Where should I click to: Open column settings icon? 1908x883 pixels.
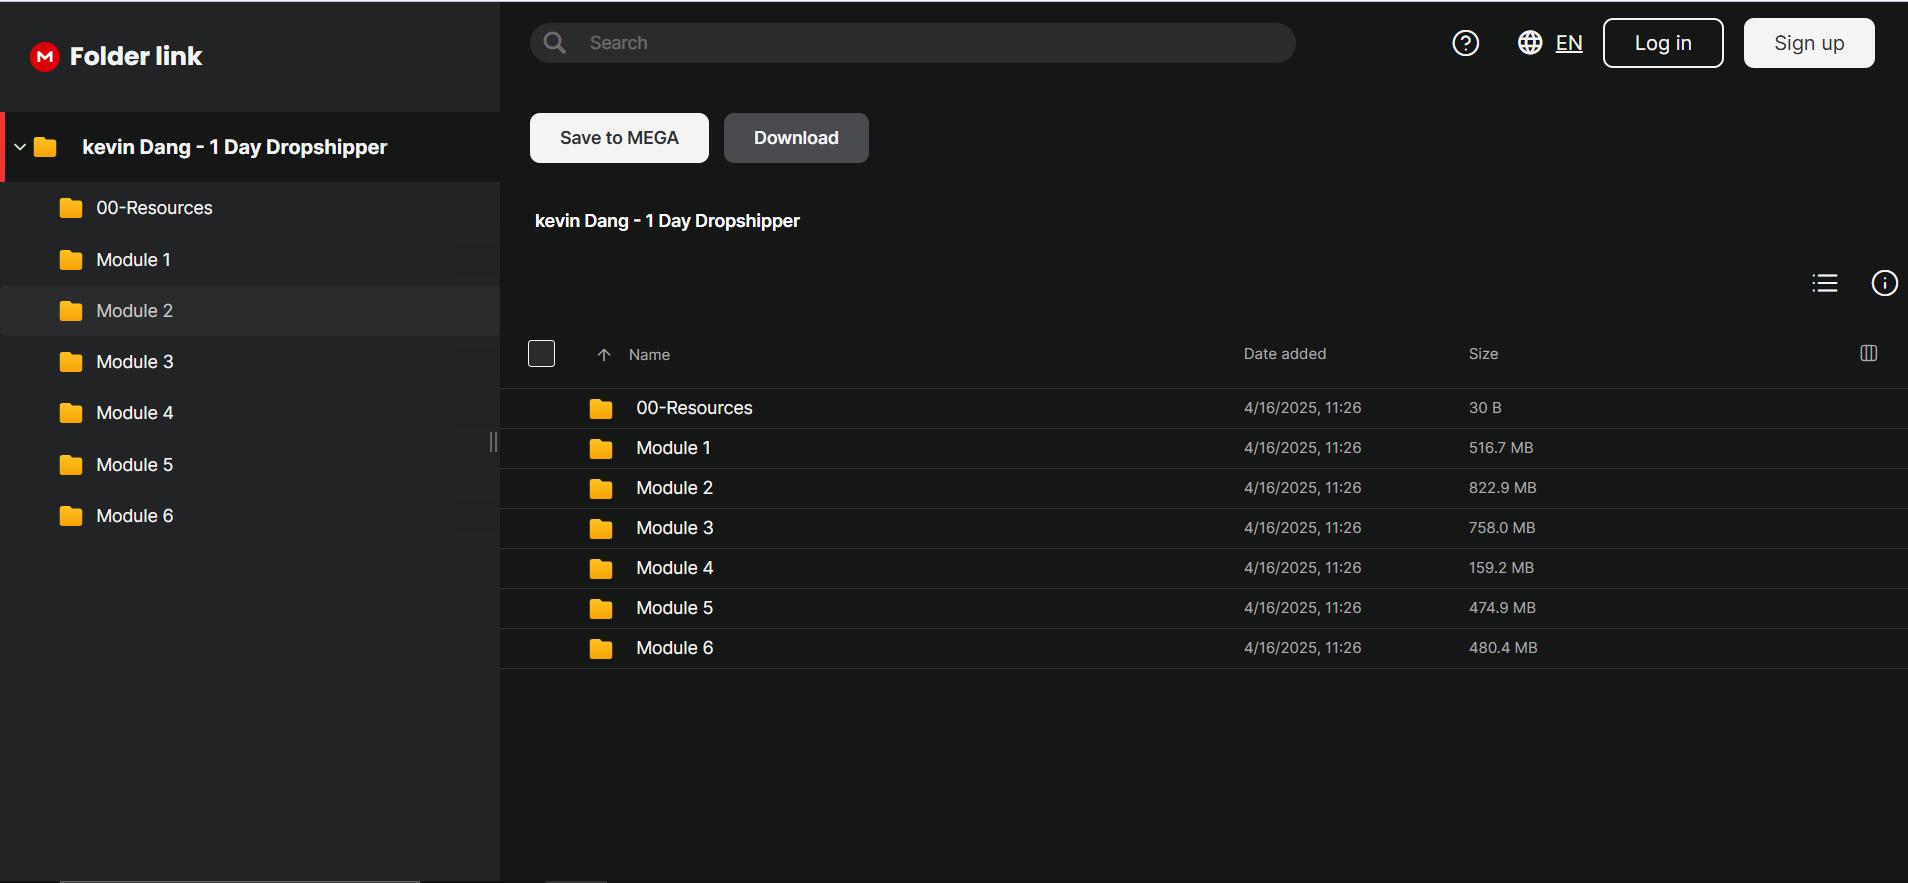1868,353
